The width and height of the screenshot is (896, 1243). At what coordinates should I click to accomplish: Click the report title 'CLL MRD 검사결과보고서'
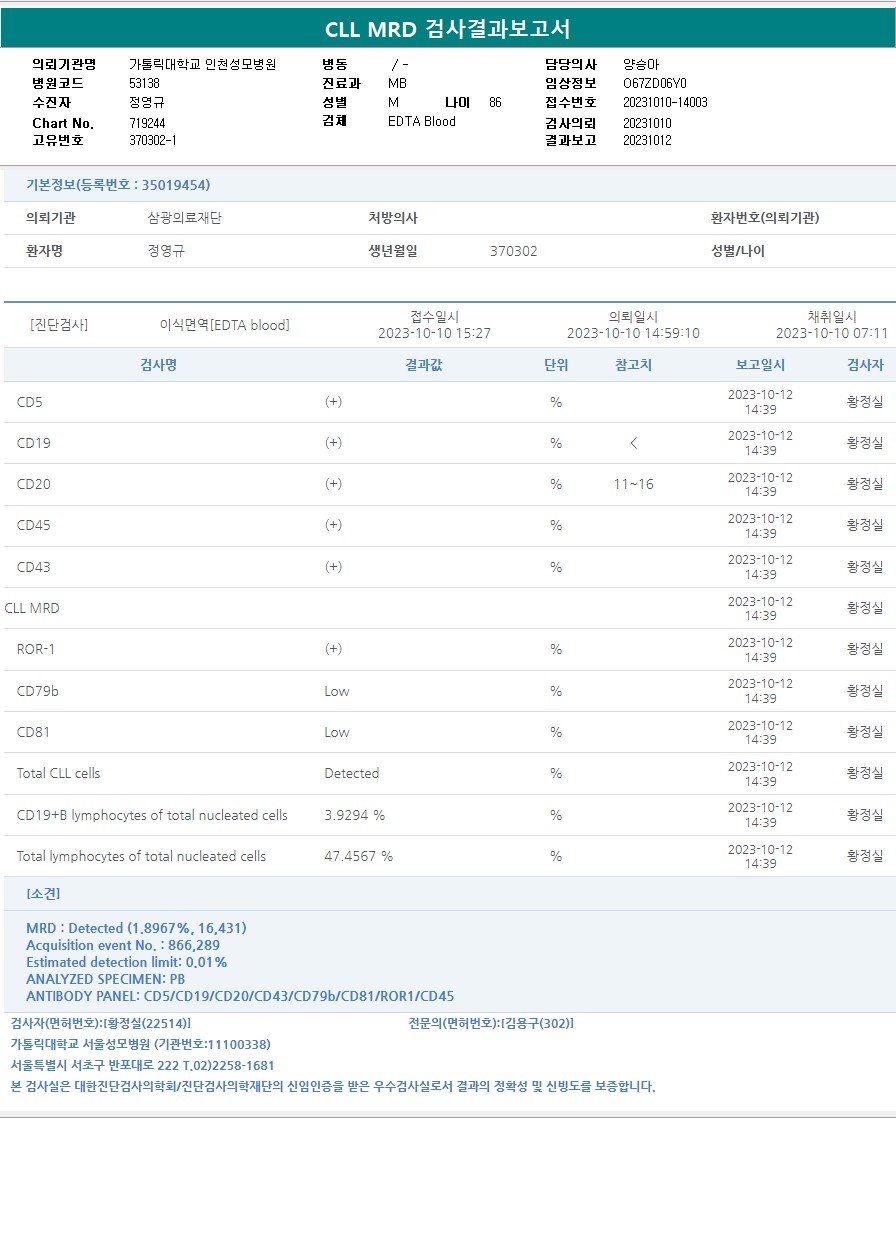pos(448,29)
